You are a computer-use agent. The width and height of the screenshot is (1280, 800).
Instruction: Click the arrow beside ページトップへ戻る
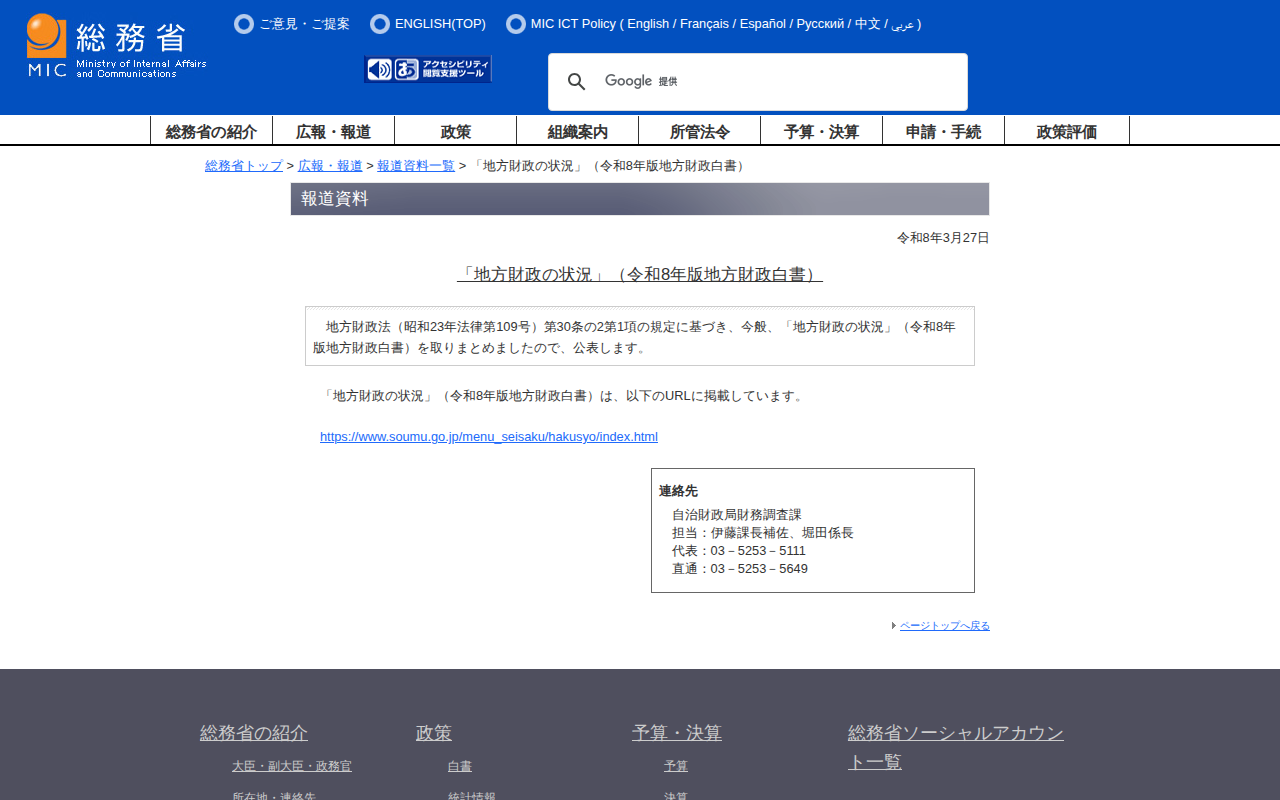tap(893, 626)
